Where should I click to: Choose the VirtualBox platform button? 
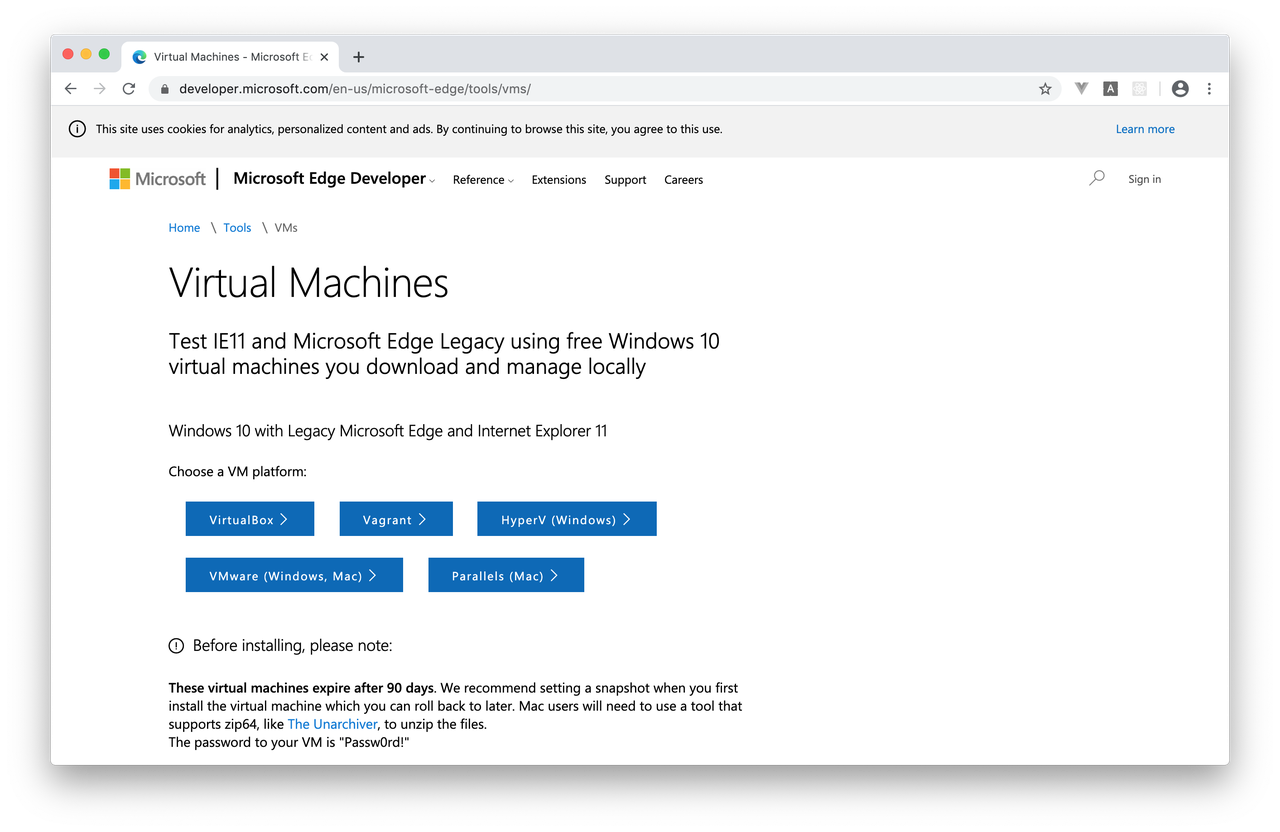pos(250,519)
